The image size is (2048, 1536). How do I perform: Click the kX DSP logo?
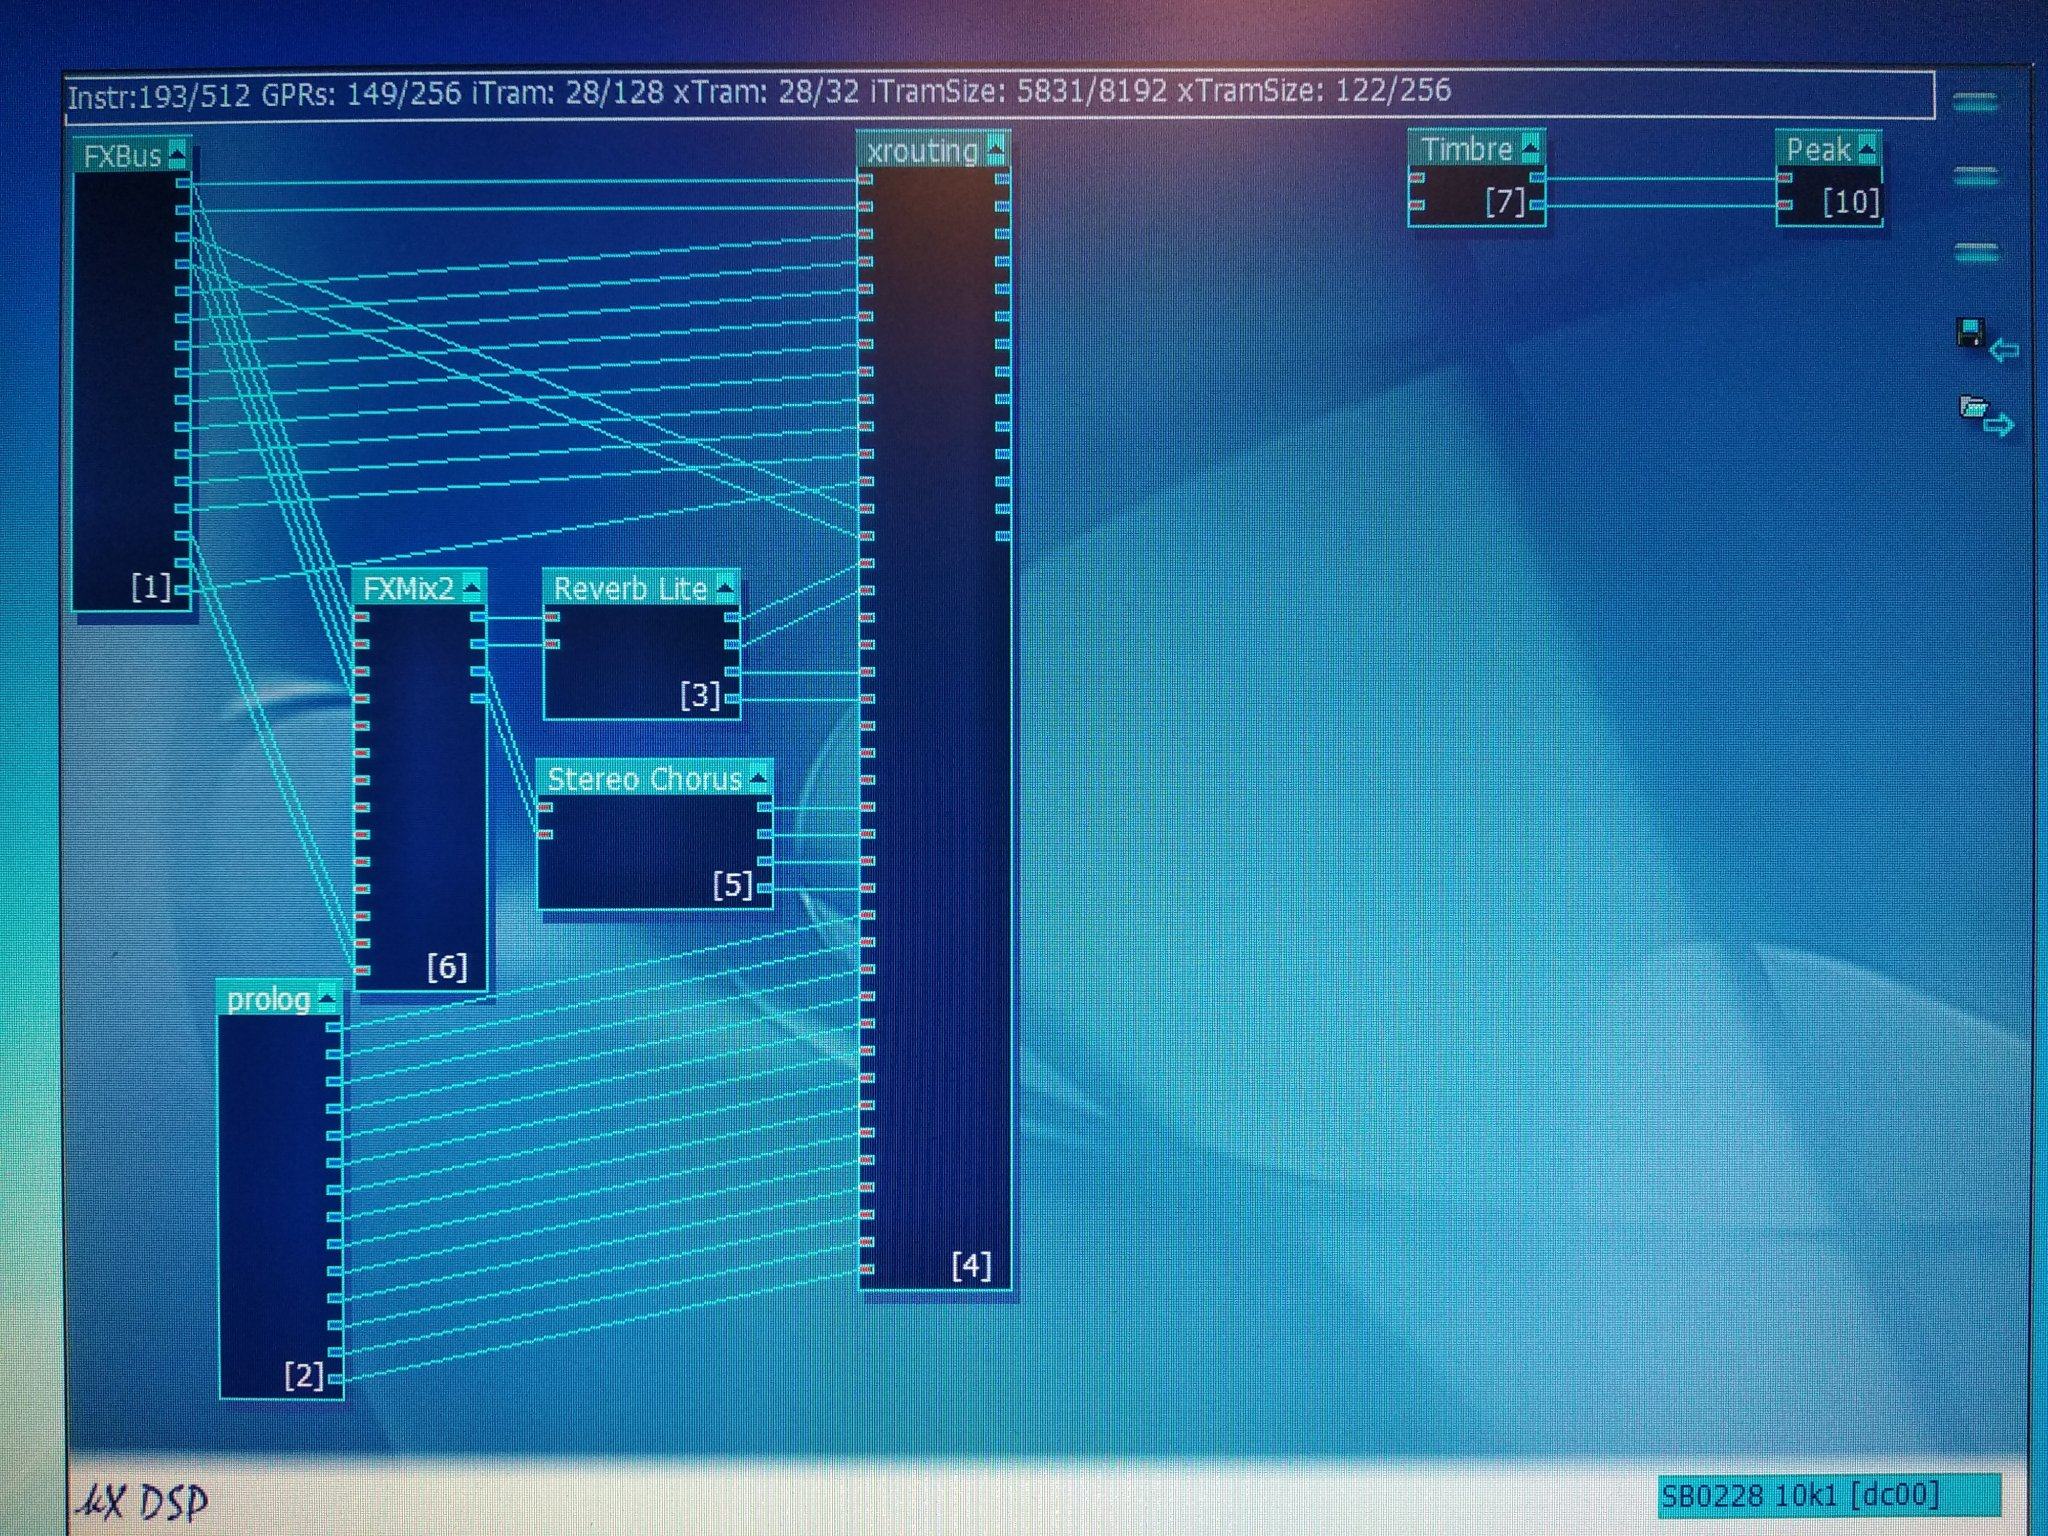pos(143,1501)
